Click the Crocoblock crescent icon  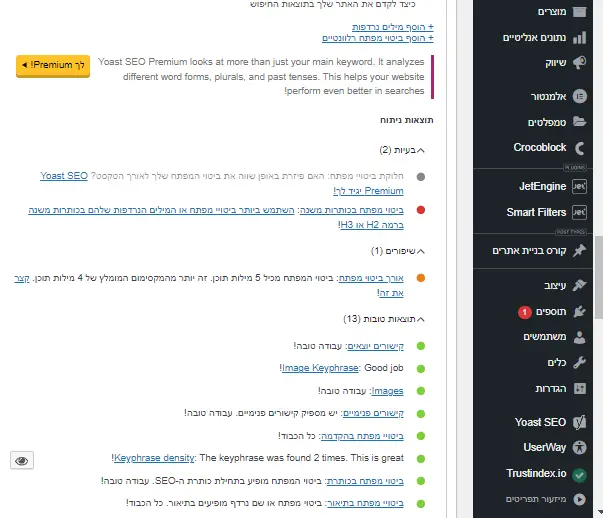click(x=580, y=148)
